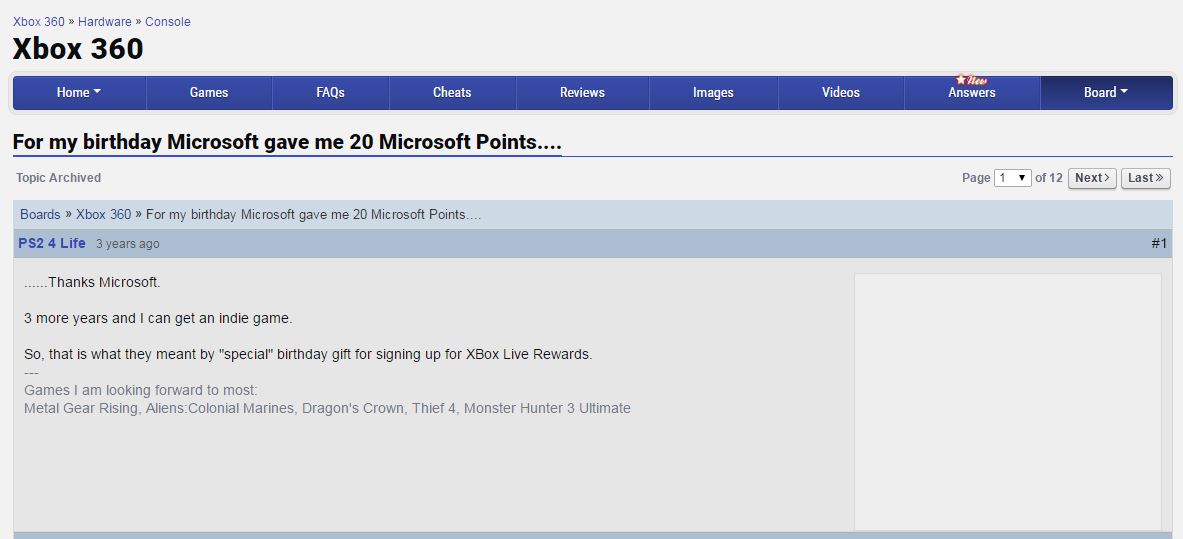Image resolution: width=1183 pixels, height=539 pixels.
Task: Click the New star badge above Answers
Action: tap(971, 80)
